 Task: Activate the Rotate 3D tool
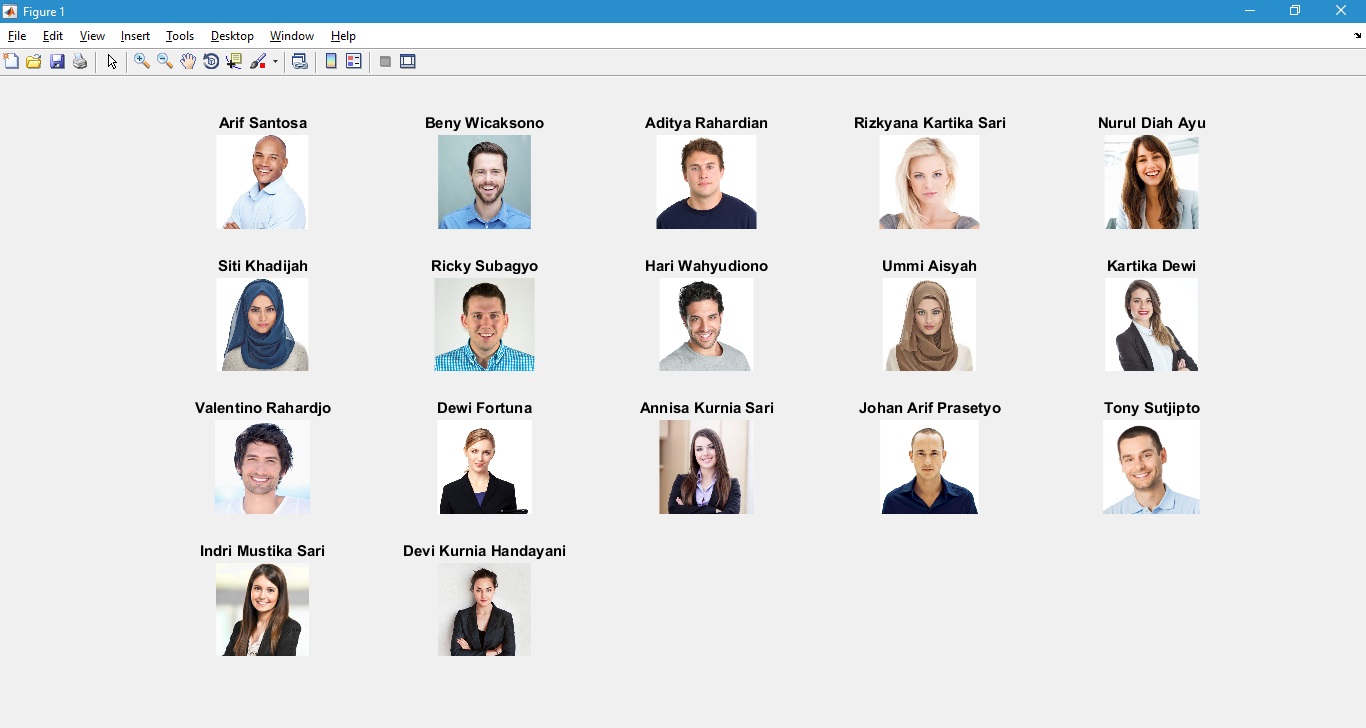tap(211, 62)
